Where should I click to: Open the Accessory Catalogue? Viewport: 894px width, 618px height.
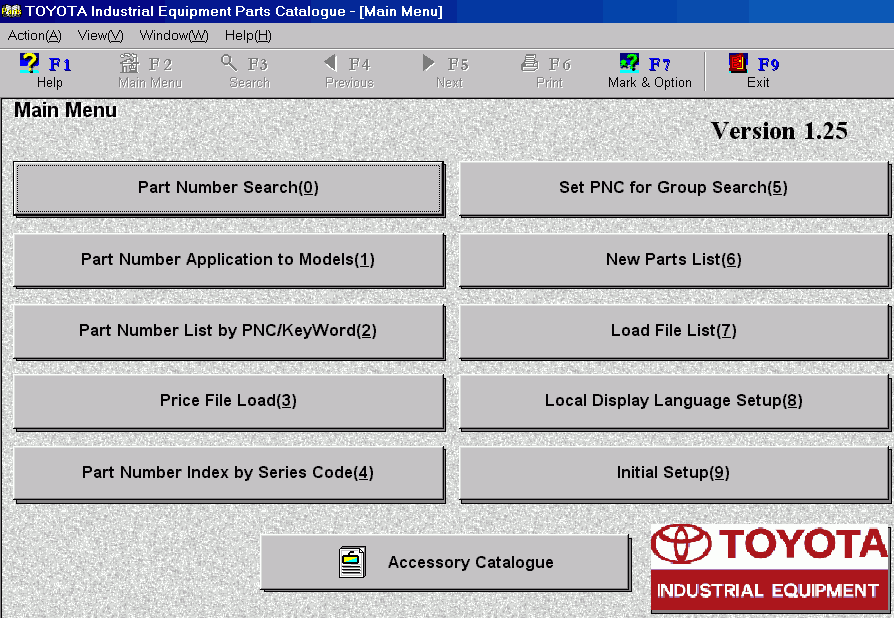click(445, 562)
